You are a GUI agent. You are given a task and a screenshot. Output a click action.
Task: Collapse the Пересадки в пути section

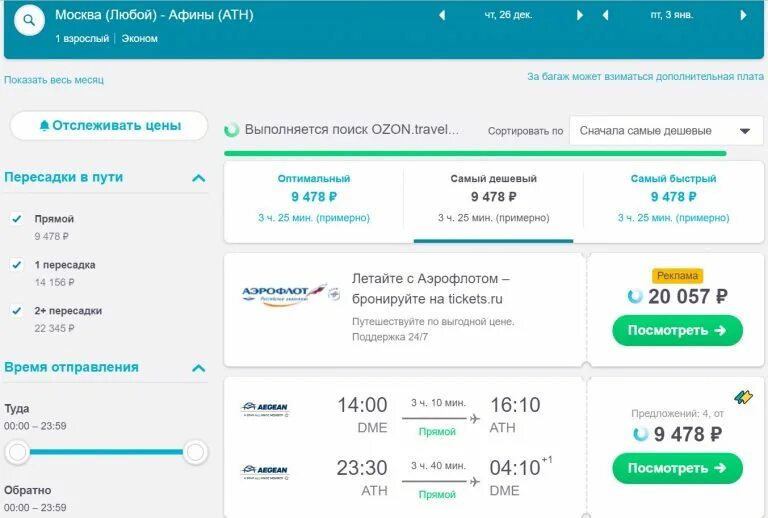[x=198, y=178]
